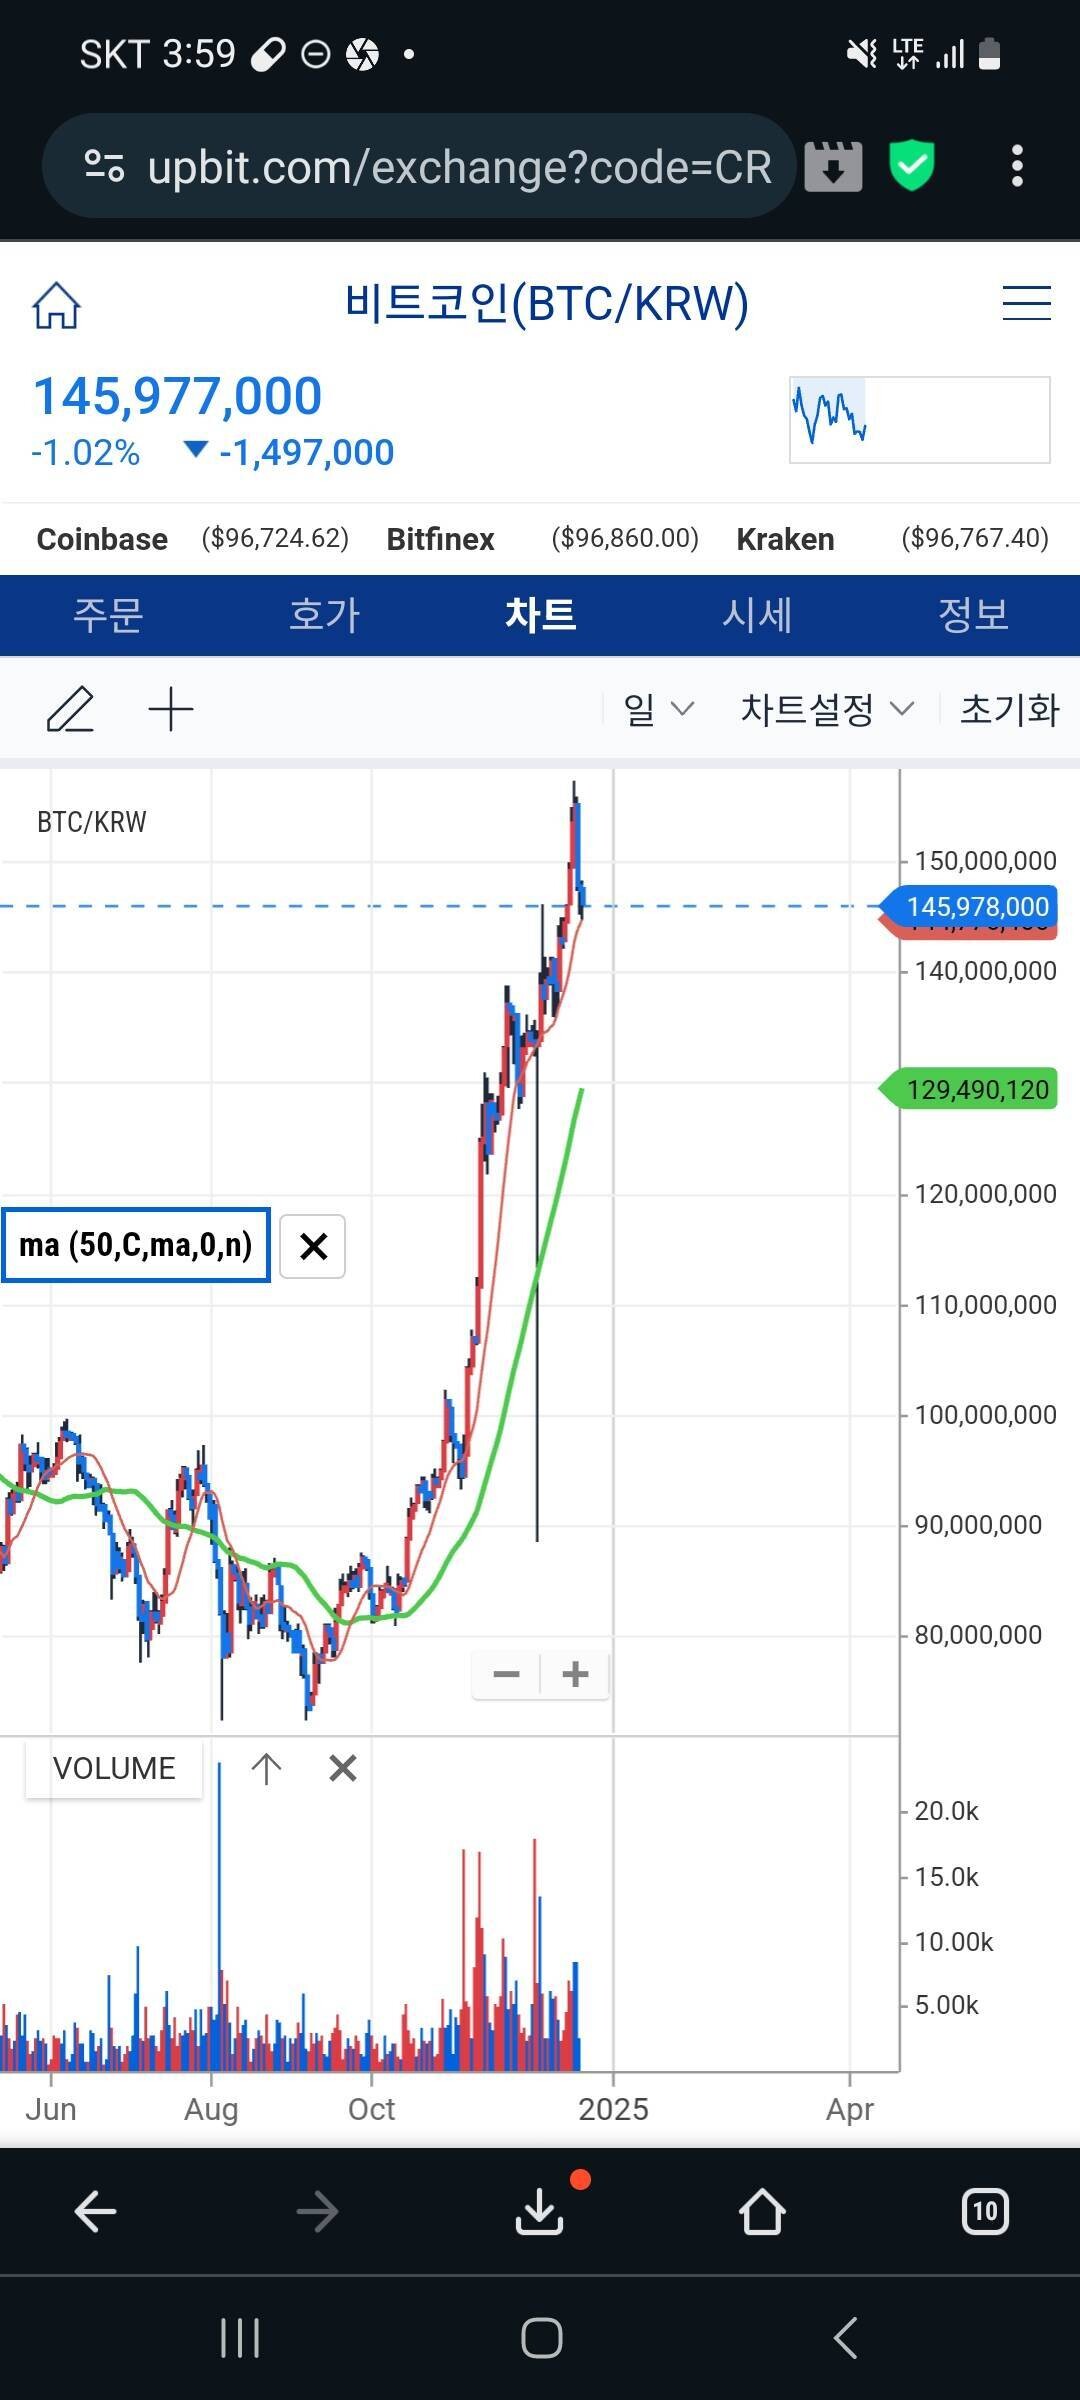Viewport: 1080px width, 2400px height.
Task: Zoom out chart with minus button
Action: [507, 1674]
